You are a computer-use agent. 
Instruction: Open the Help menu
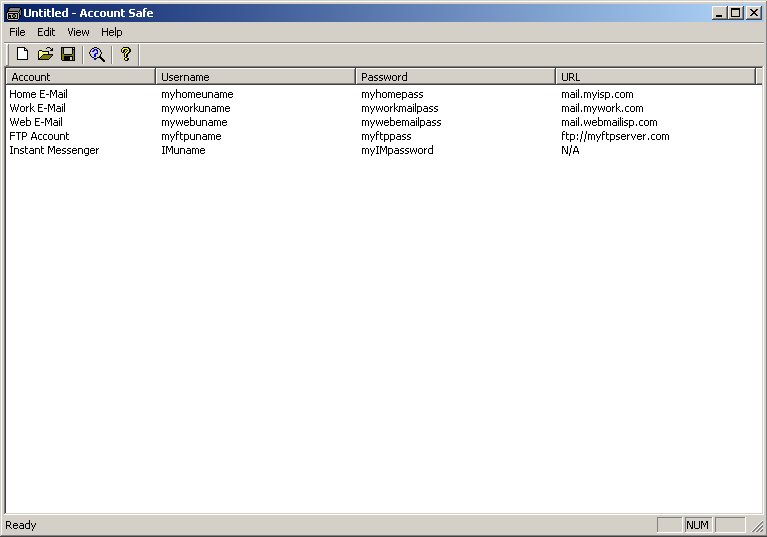[112, 32]
